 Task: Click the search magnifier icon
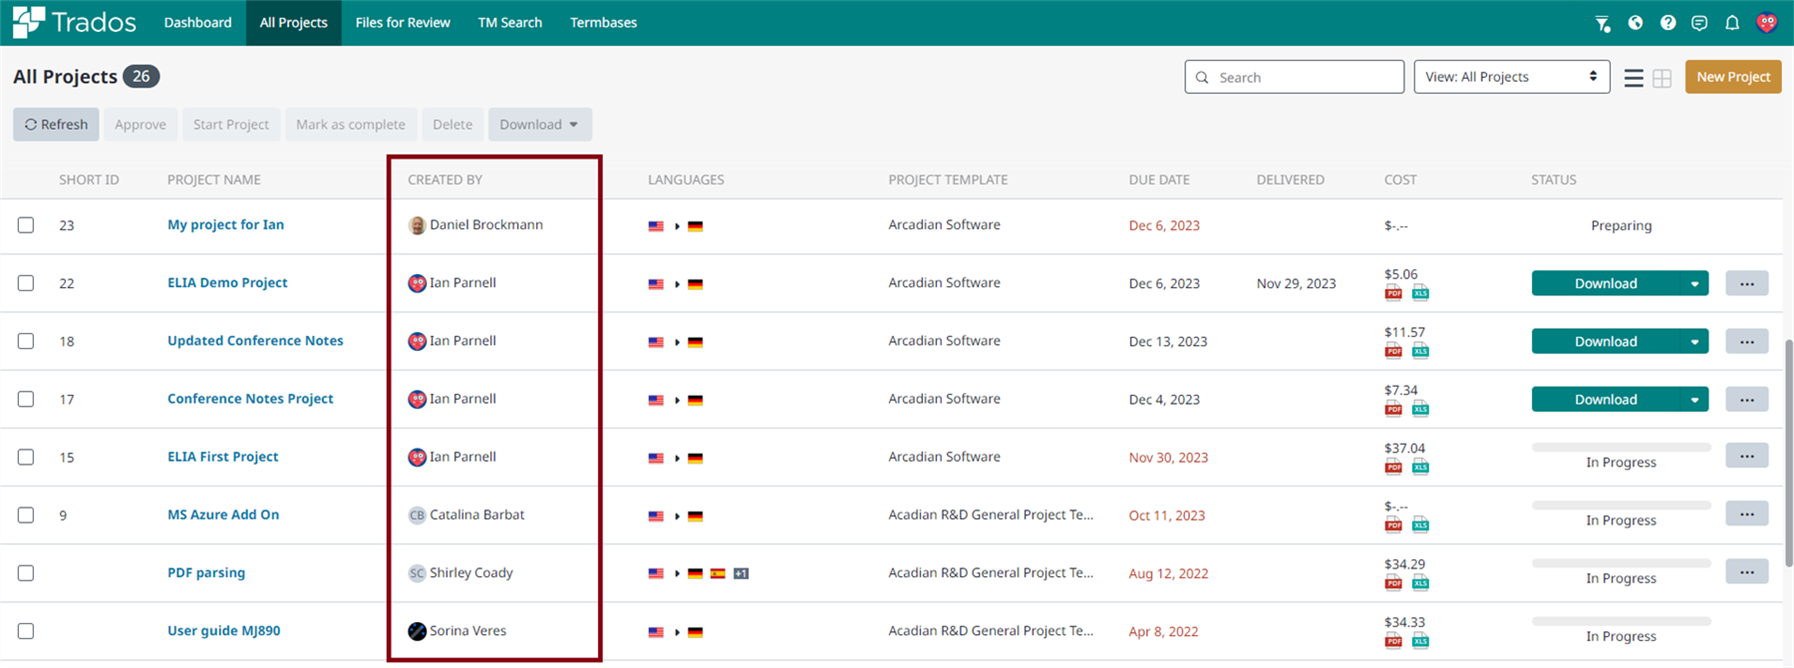[x=1202, y=77]
